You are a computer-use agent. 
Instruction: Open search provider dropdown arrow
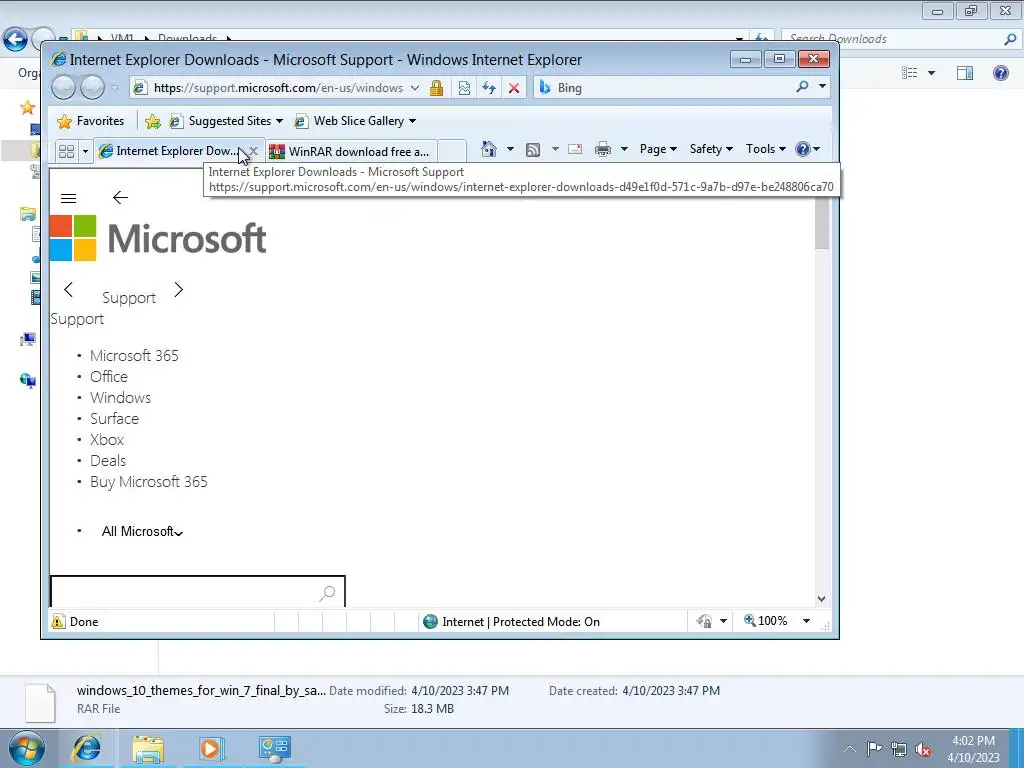(822, 87)
